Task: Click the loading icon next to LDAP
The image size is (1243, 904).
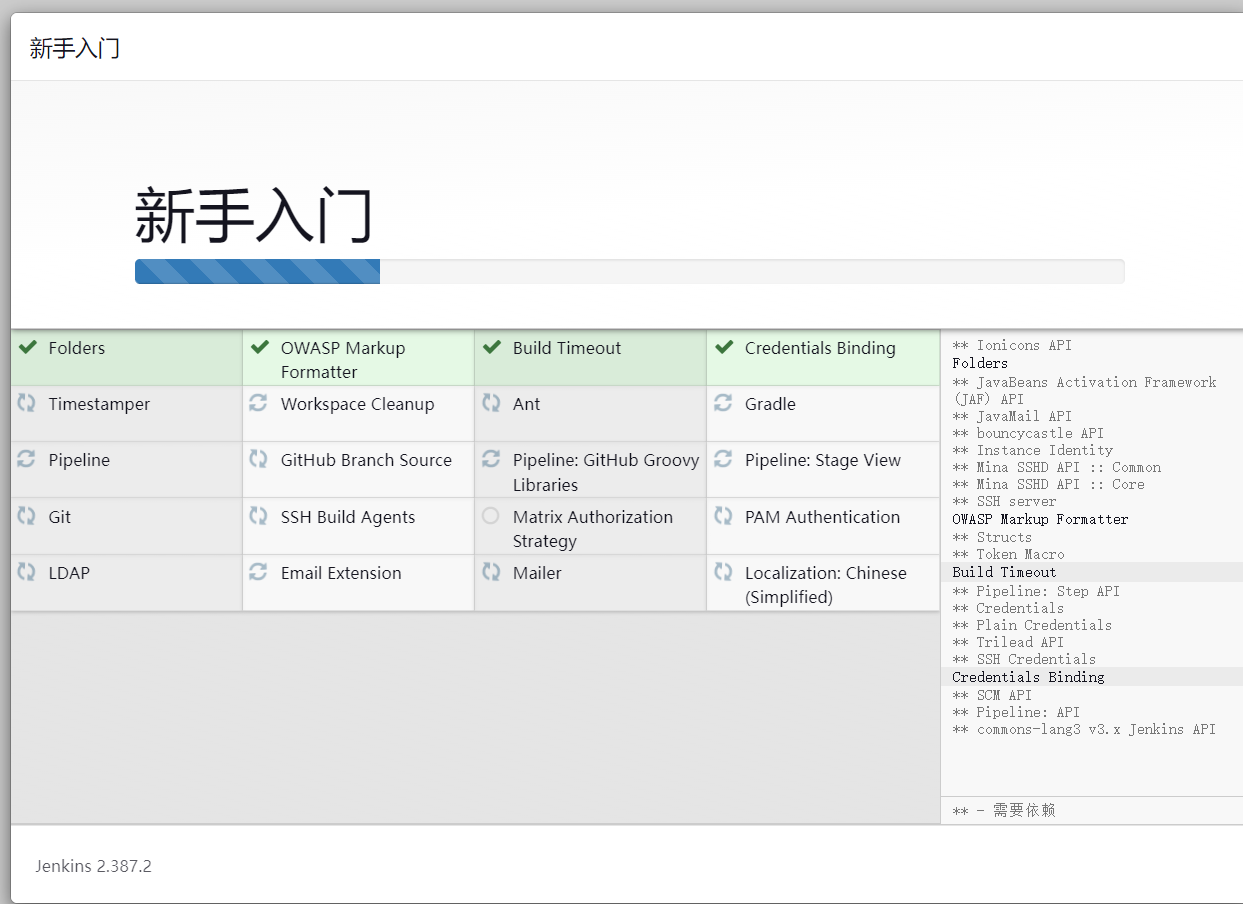Action: tap(27, 573)
